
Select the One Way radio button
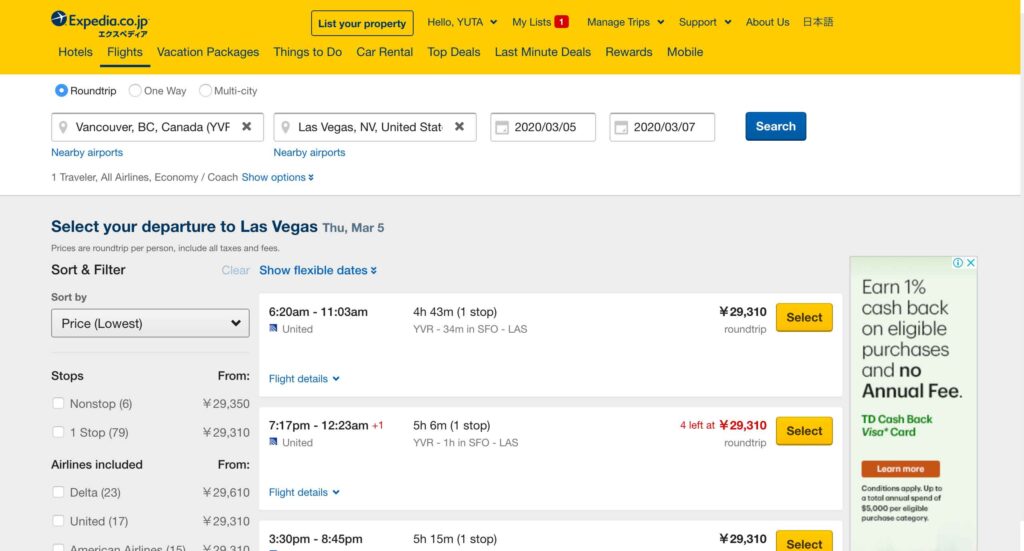(135, 91)
